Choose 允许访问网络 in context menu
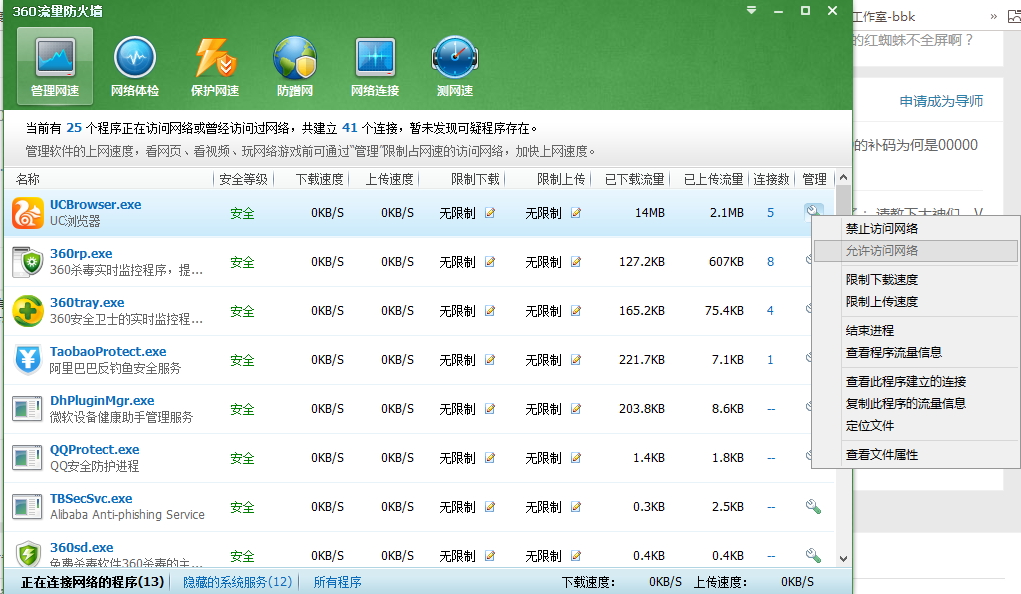The image size is (1021, 594). [x=916, y=251]
